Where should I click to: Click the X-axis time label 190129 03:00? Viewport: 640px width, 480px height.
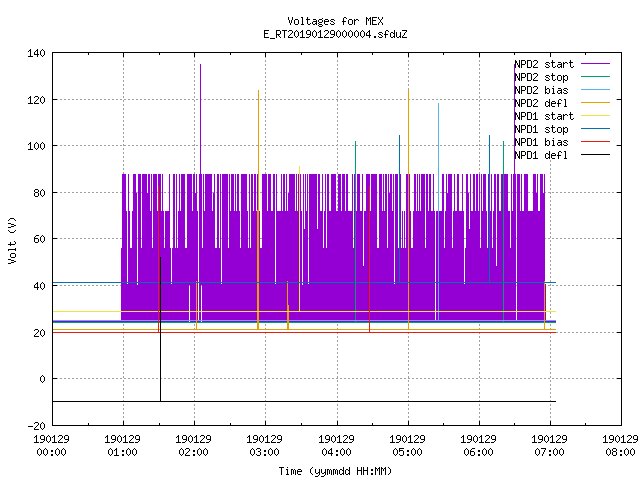point(264,446)
